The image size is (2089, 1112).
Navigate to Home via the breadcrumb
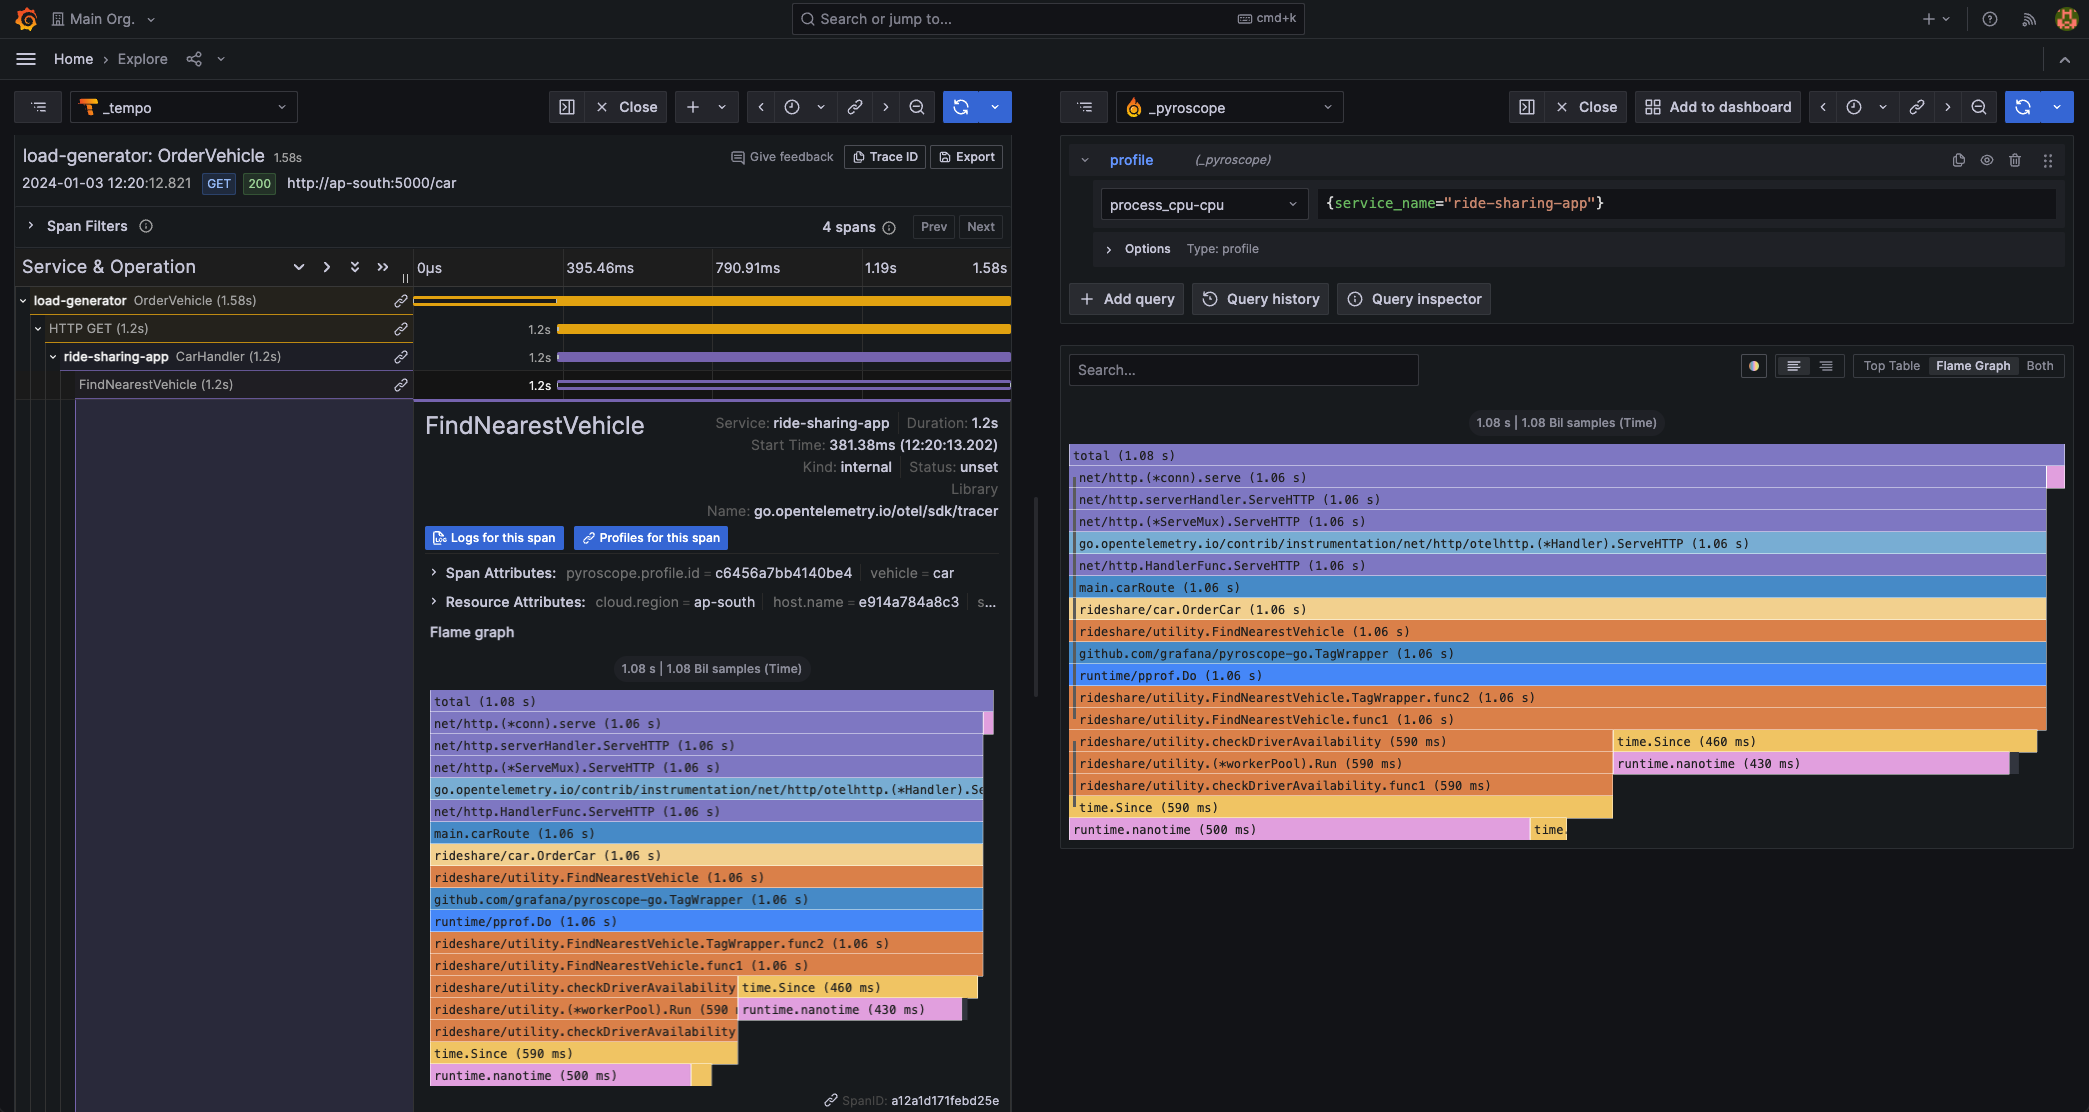point(73,59)
